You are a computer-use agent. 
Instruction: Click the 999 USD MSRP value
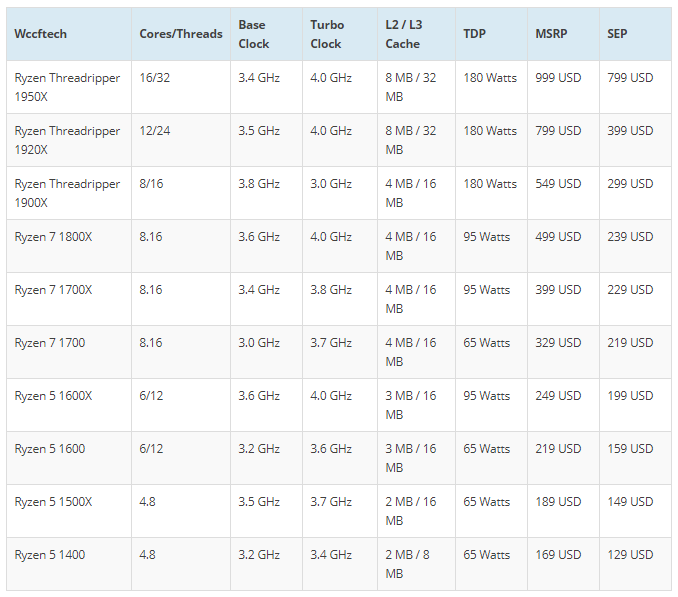(558, 78)
